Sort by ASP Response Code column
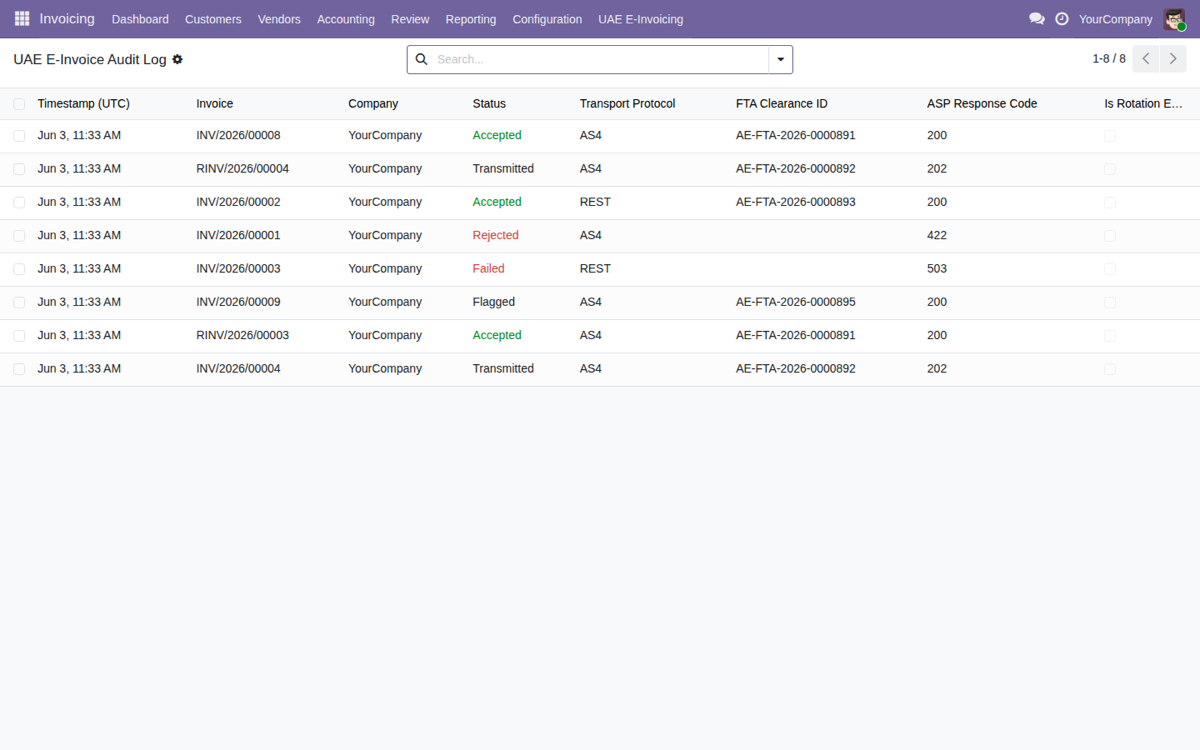 [x=982, y=104]
